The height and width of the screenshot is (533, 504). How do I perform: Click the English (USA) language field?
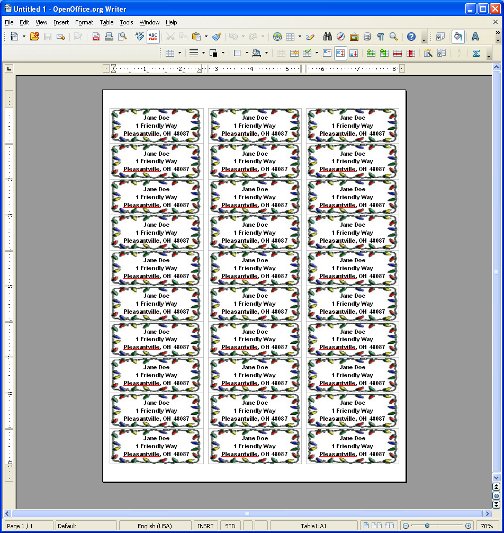(x=155, y=526)
